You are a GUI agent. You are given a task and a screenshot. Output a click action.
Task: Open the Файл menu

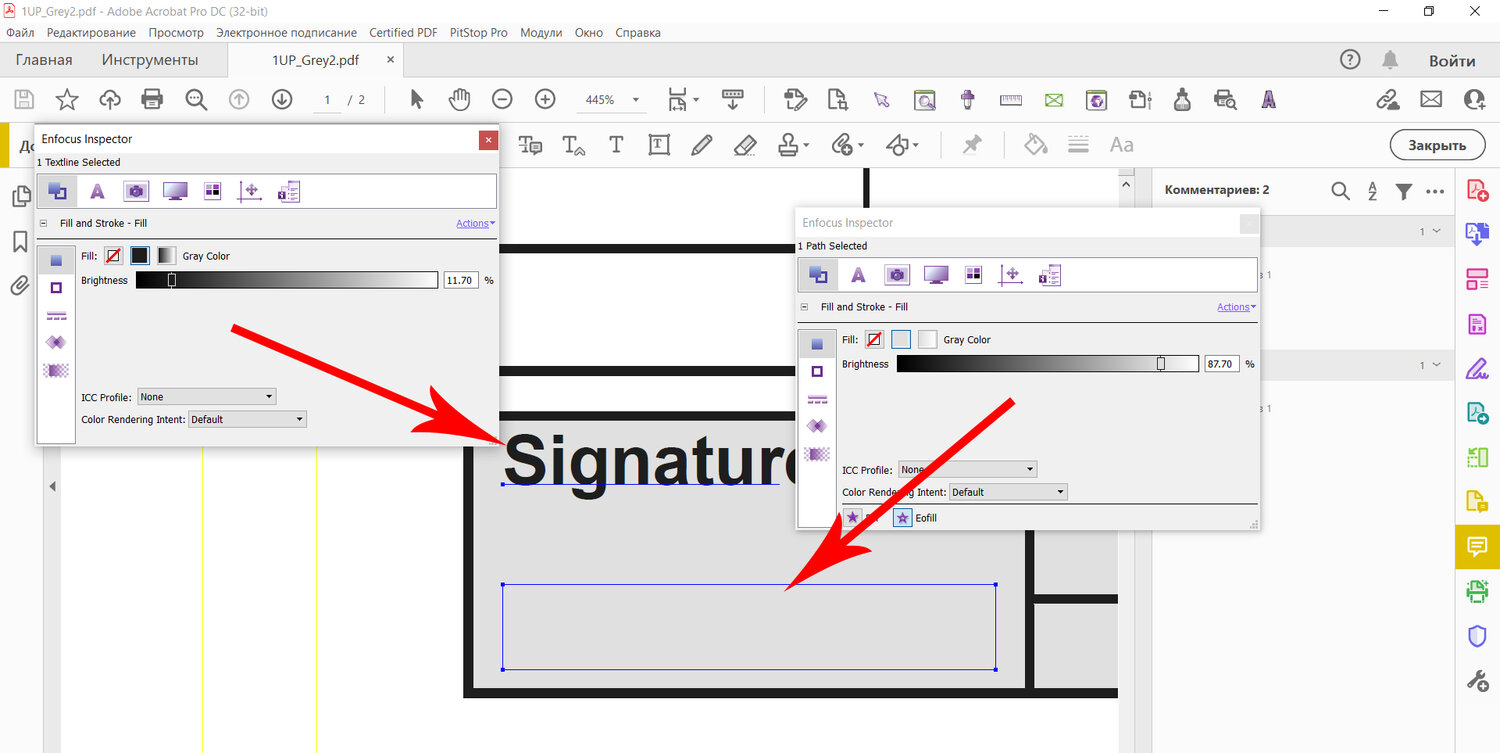coord(20,32)
